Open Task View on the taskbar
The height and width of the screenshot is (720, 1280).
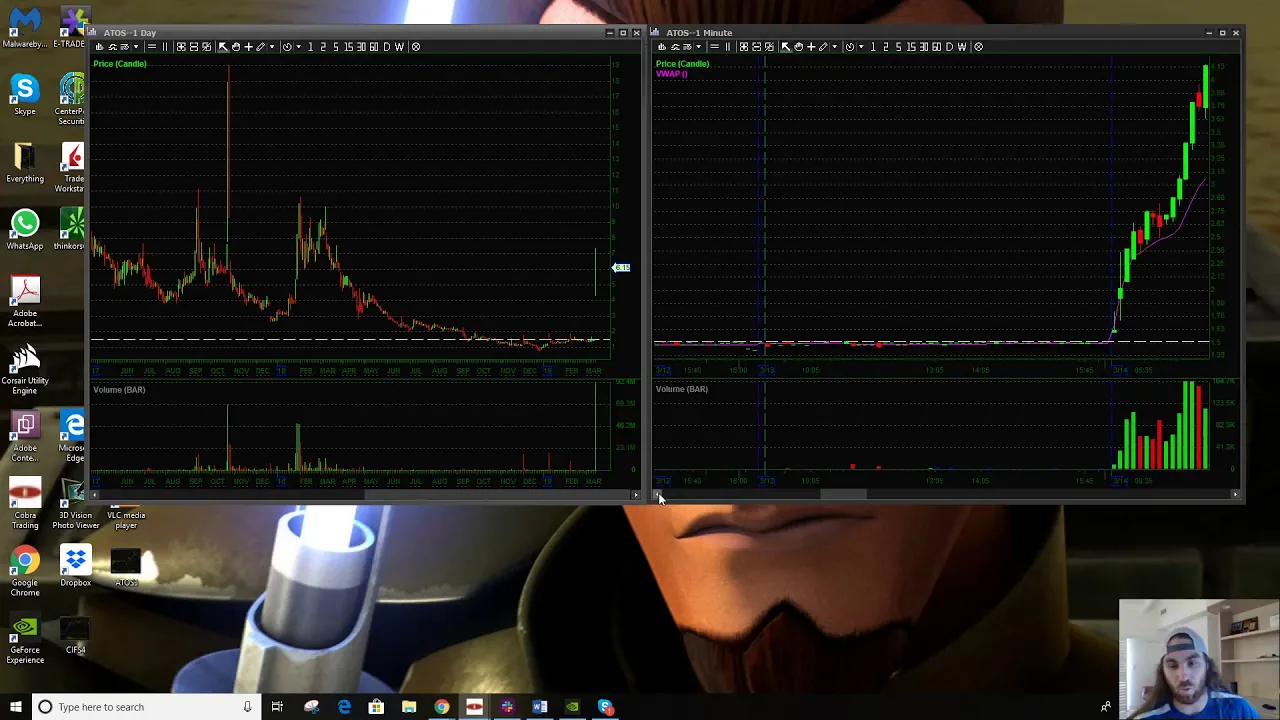277,707
